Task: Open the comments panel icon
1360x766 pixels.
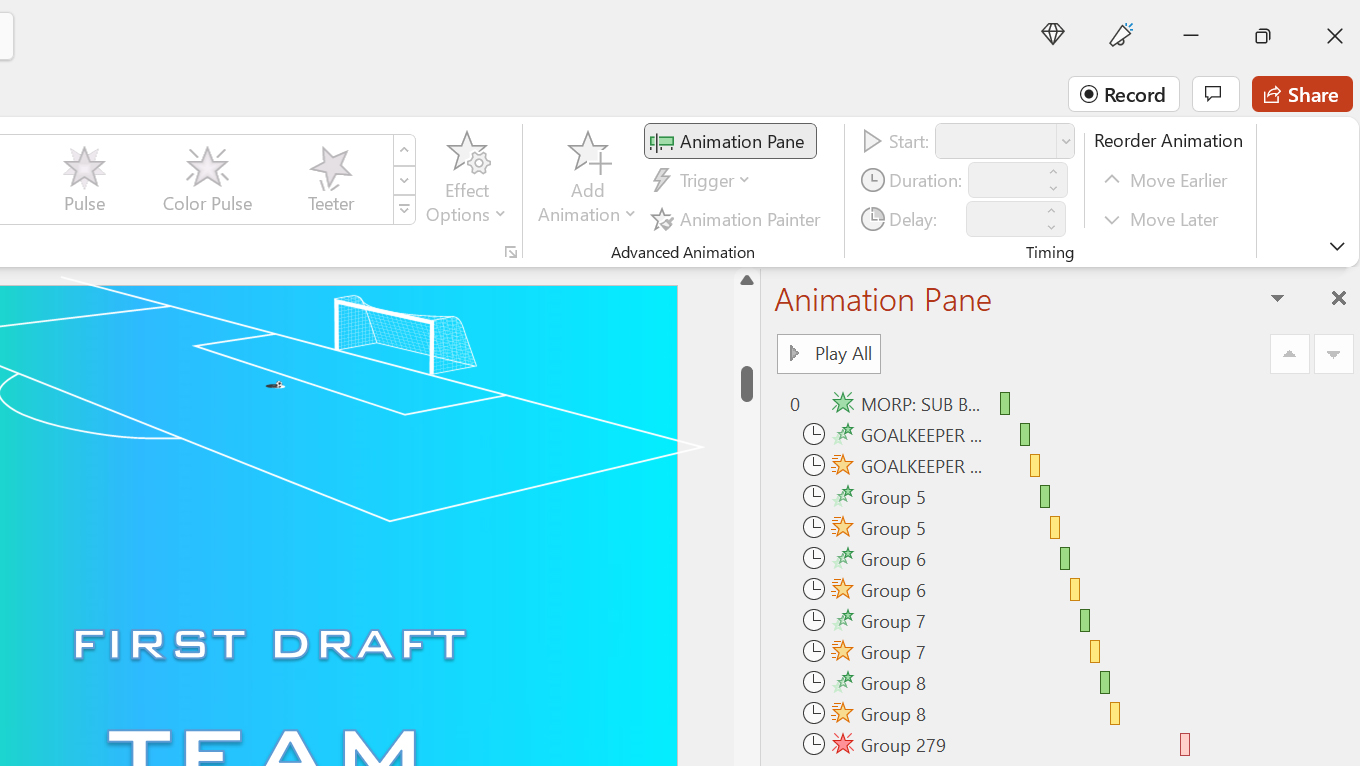Action: [x=1215, y=94]
